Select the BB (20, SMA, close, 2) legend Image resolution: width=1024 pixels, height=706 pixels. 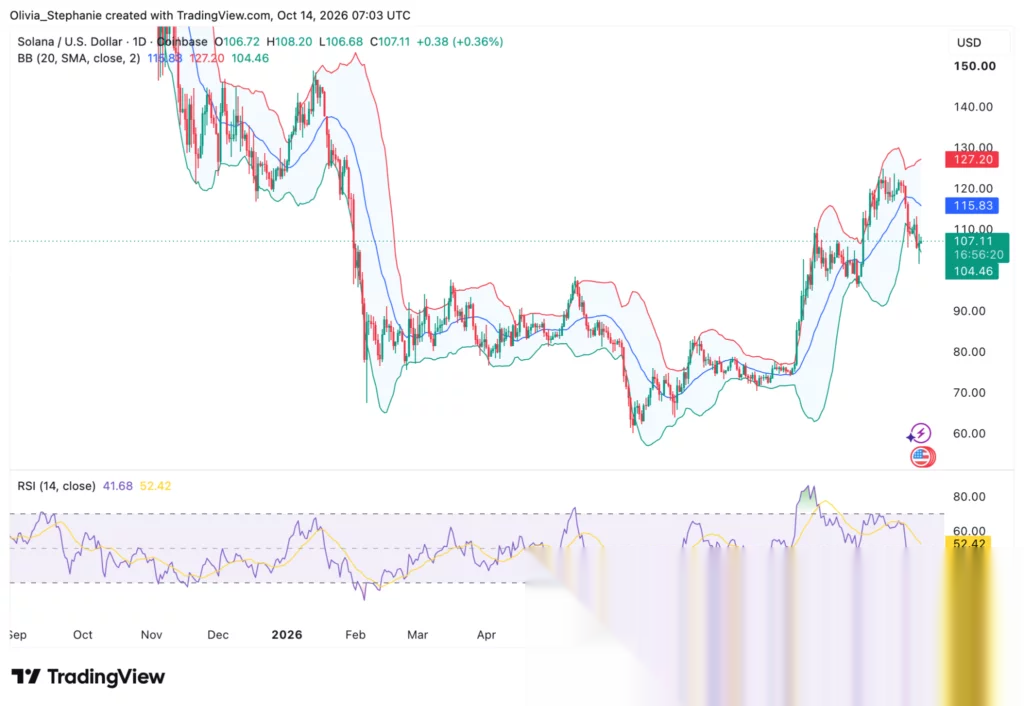(78, 58)
